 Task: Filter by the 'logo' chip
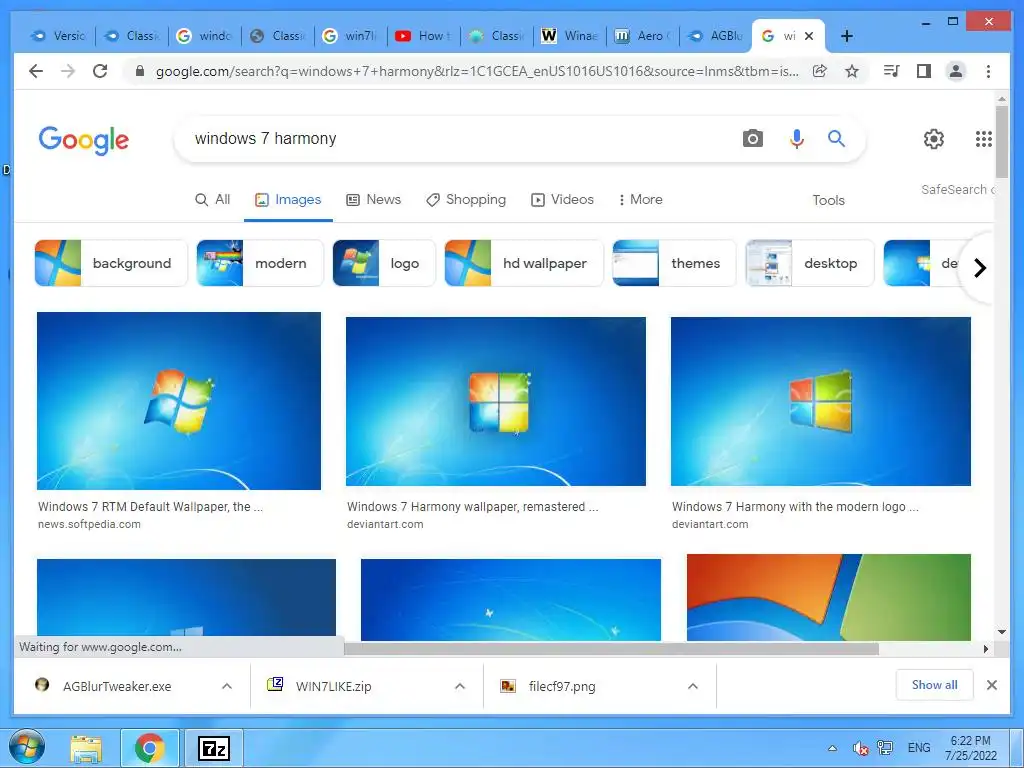tap(384, 263)
